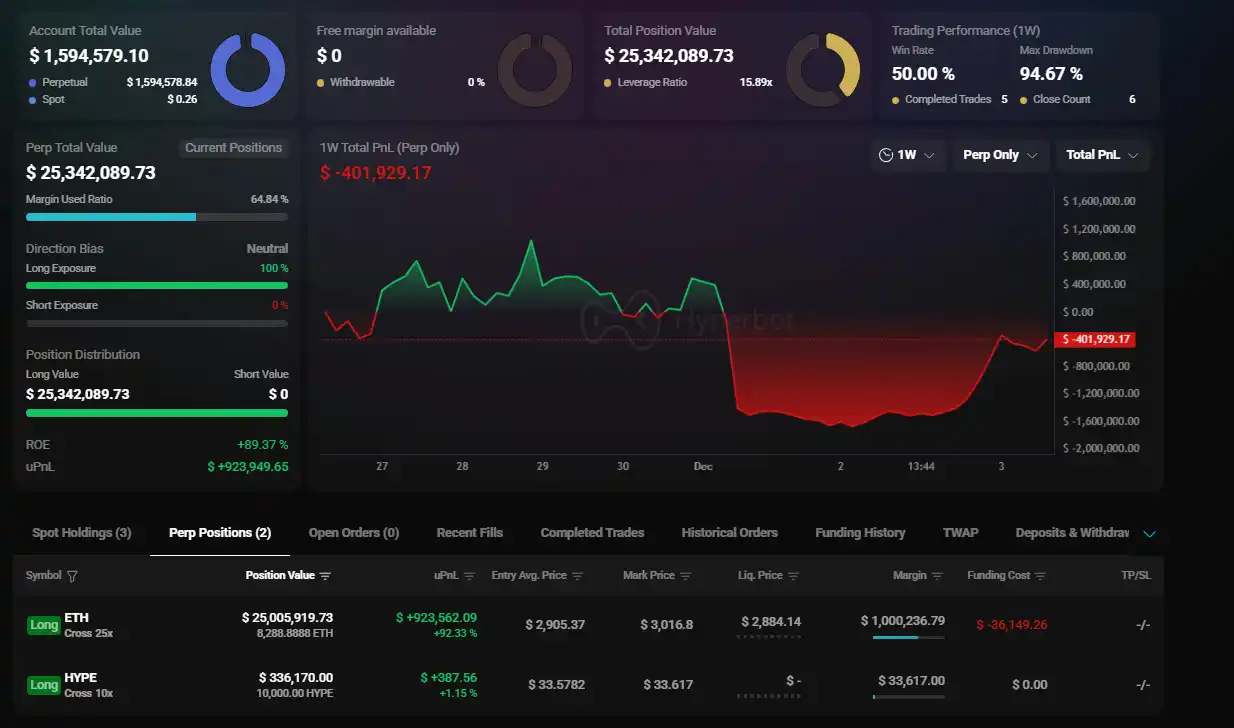Click ETH uPnL +923,562.09 value
This screenshot has width=1234, height=728.
(436, 618)
